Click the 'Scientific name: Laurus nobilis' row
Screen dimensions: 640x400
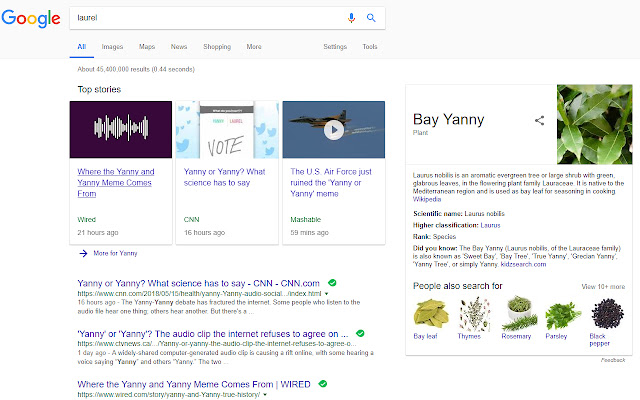(459, 213)
